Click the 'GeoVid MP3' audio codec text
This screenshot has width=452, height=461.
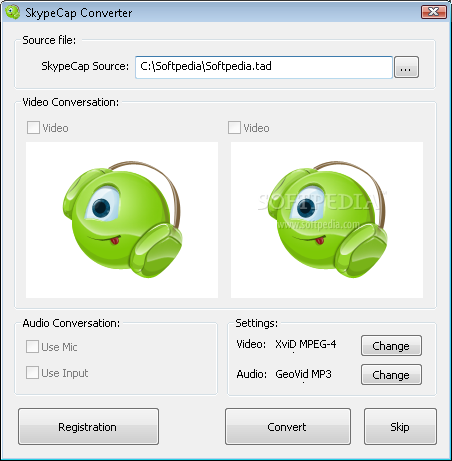(303, 374)
